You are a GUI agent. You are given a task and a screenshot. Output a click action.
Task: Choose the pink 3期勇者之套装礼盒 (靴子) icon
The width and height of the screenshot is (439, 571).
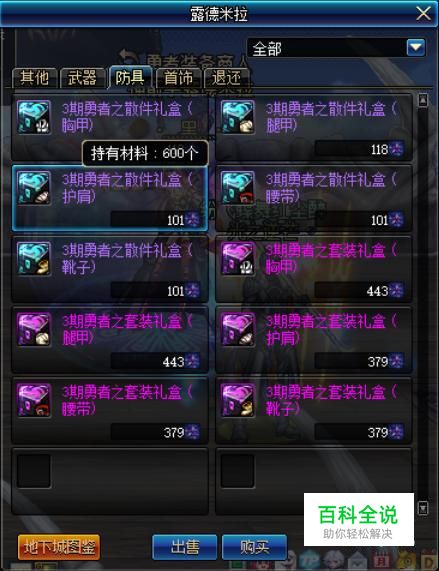[x=237, y=400]
